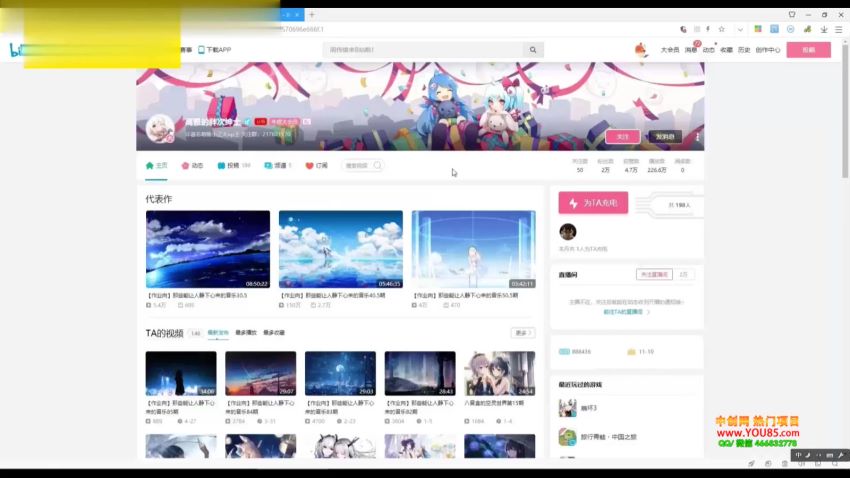Viewport: 850px width, 478px height.
Task: Click the colorful grid extension icon
Action: 758,29
